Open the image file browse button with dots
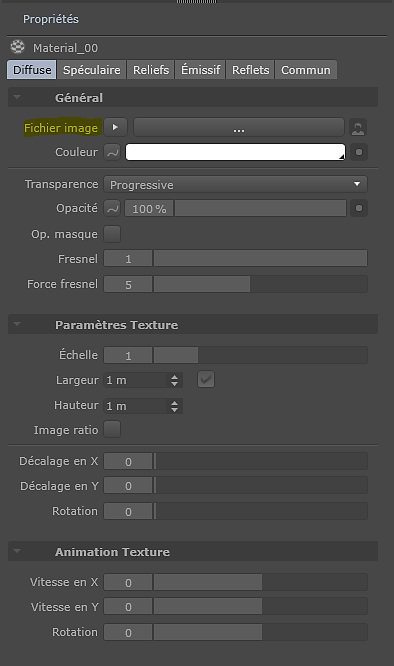This screenshot has width=394, height=666. point(239,127)
